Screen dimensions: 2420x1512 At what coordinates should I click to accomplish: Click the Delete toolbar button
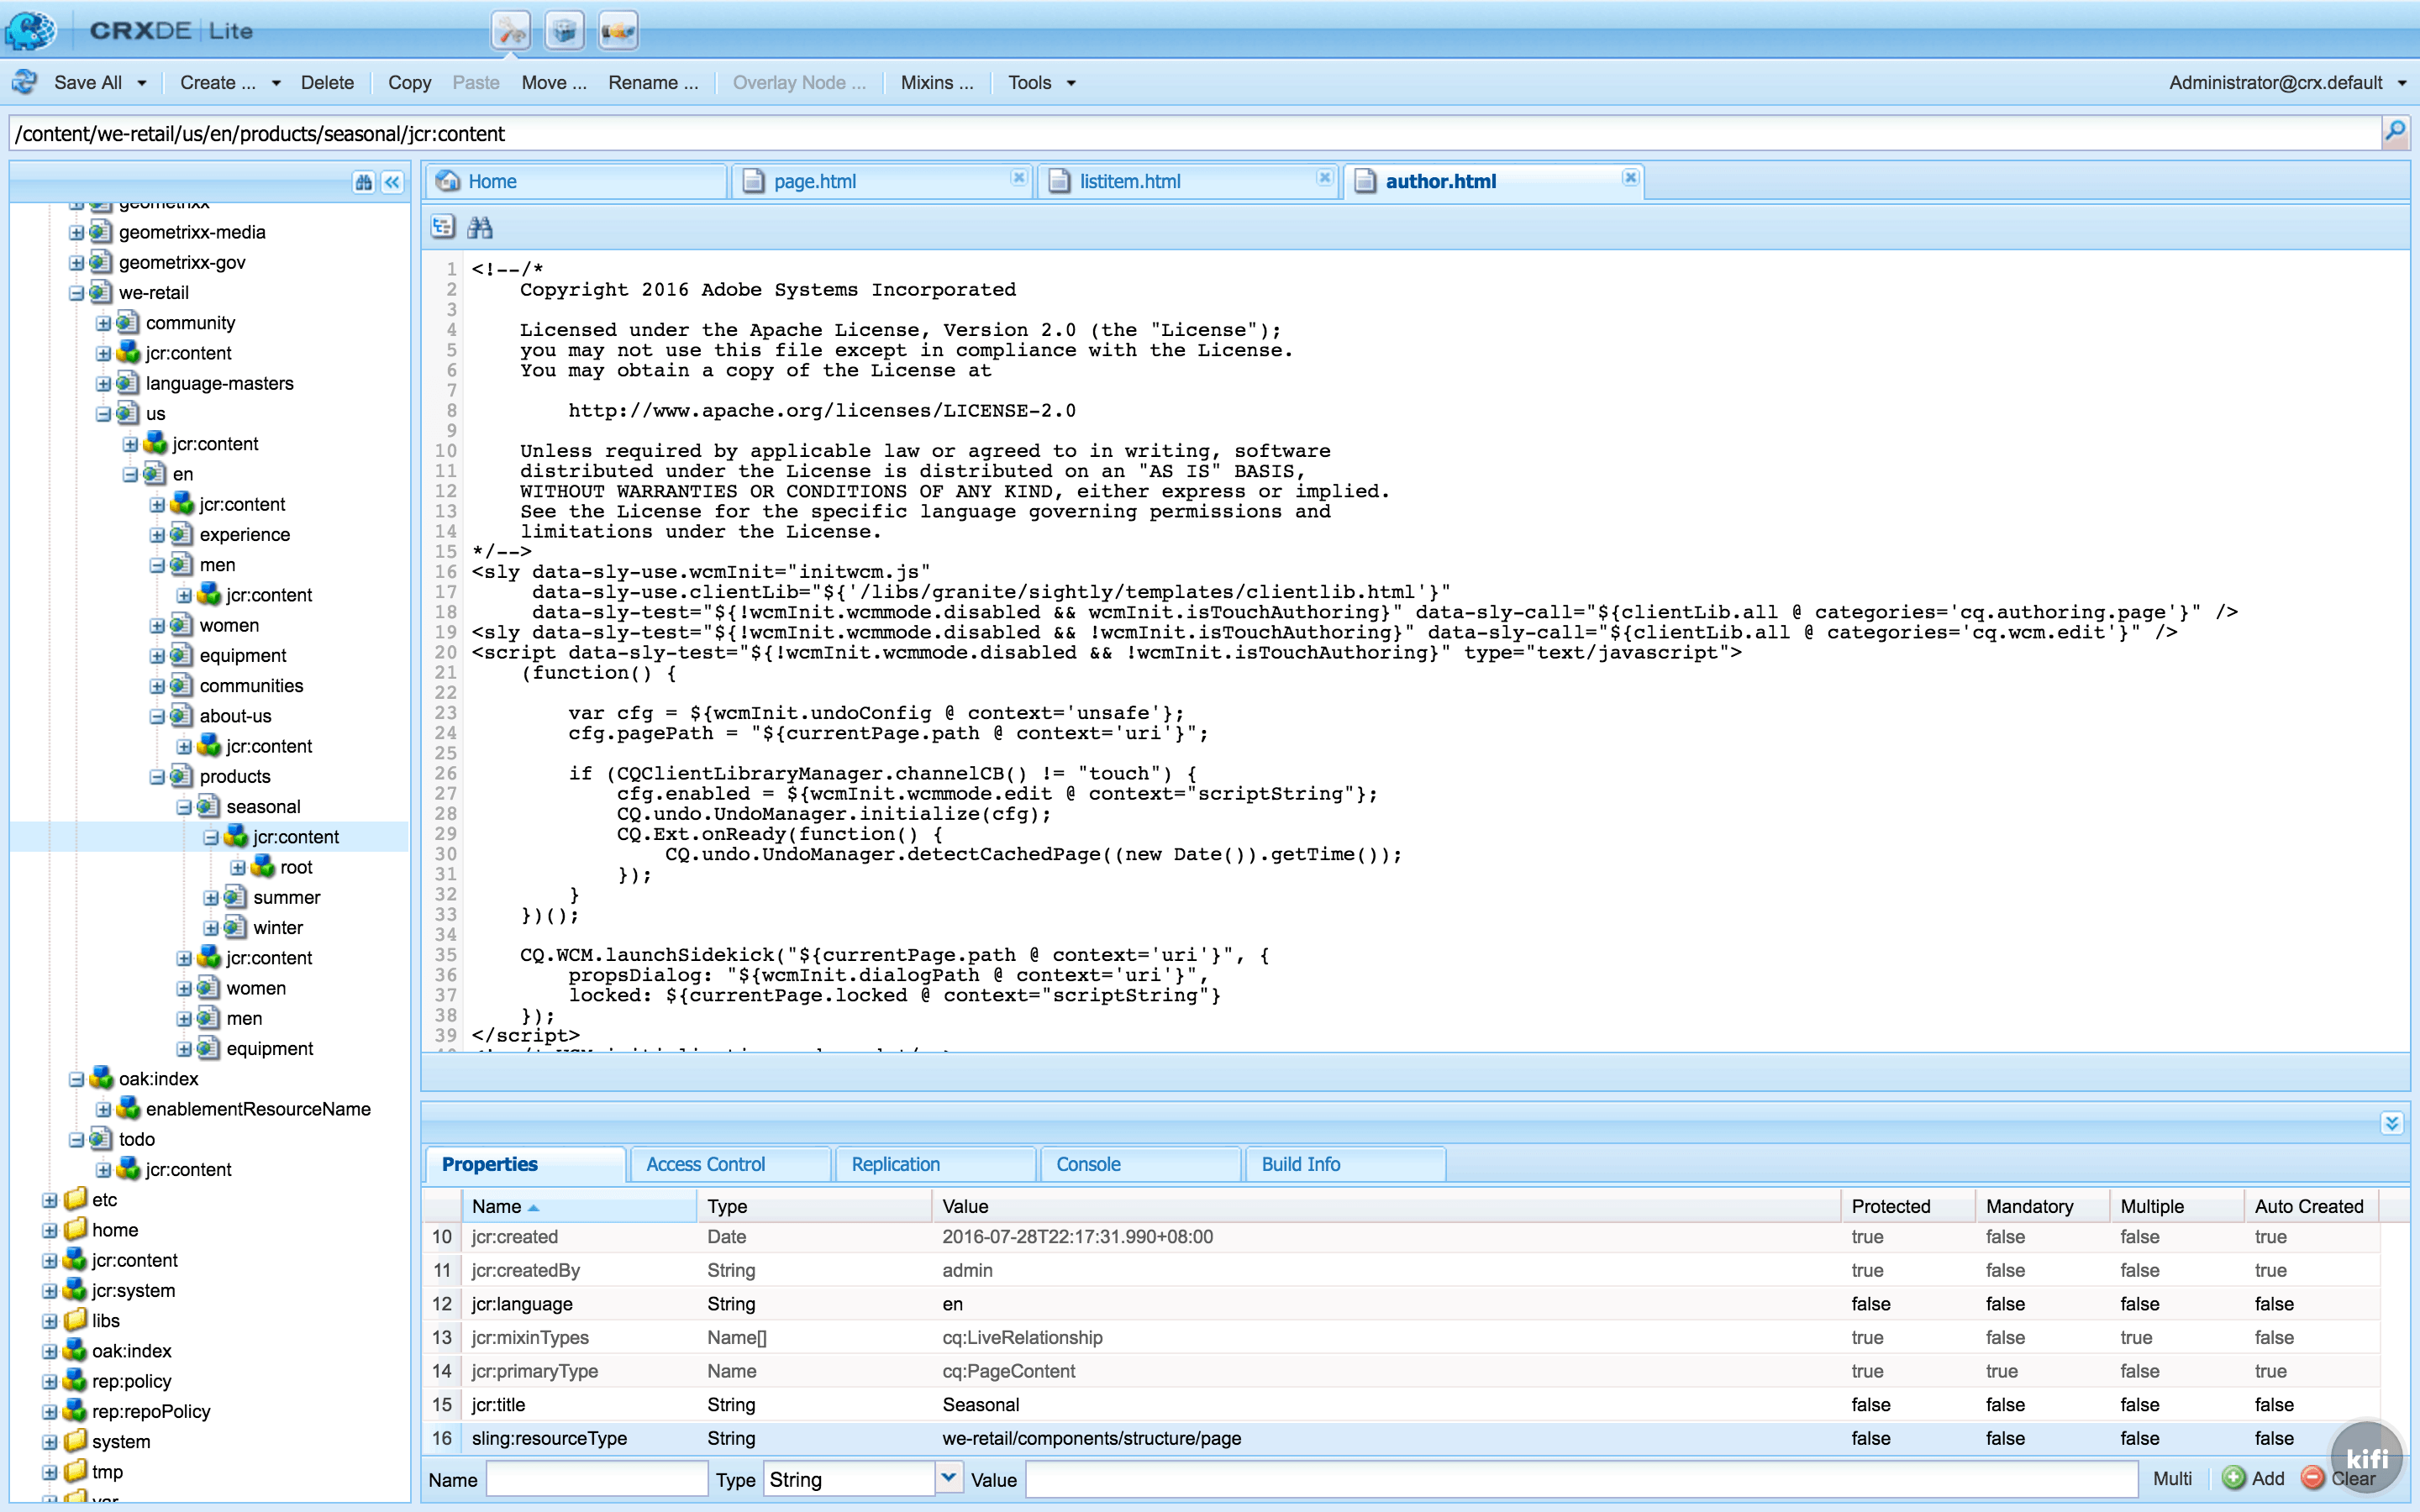click(x=327, y=83)
